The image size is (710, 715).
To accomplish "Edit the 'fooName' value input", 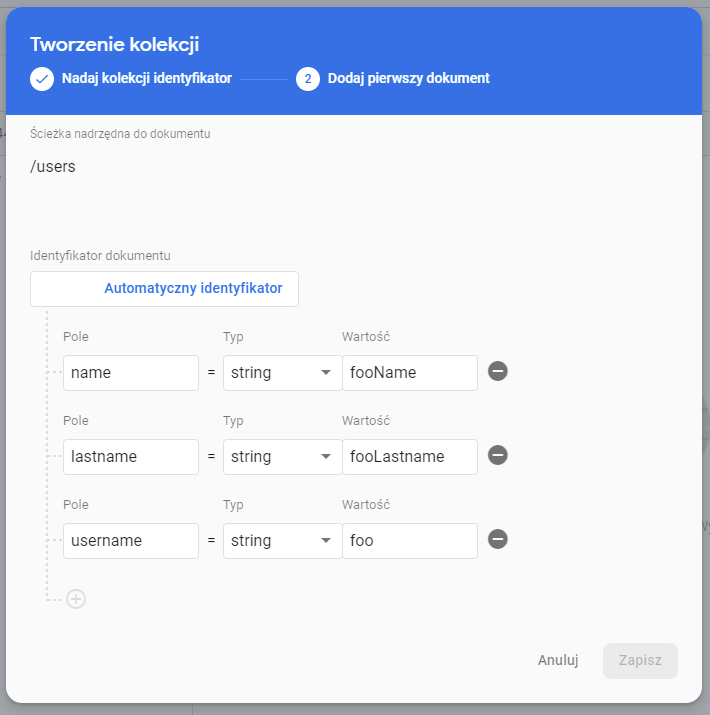I will click(410, 373).
